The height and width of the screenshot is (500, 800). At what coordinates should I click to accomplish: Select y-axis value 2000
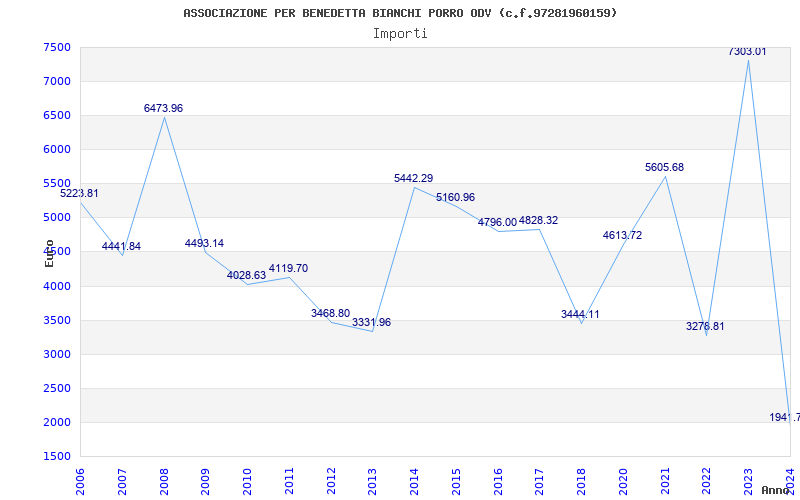(57, 422)
